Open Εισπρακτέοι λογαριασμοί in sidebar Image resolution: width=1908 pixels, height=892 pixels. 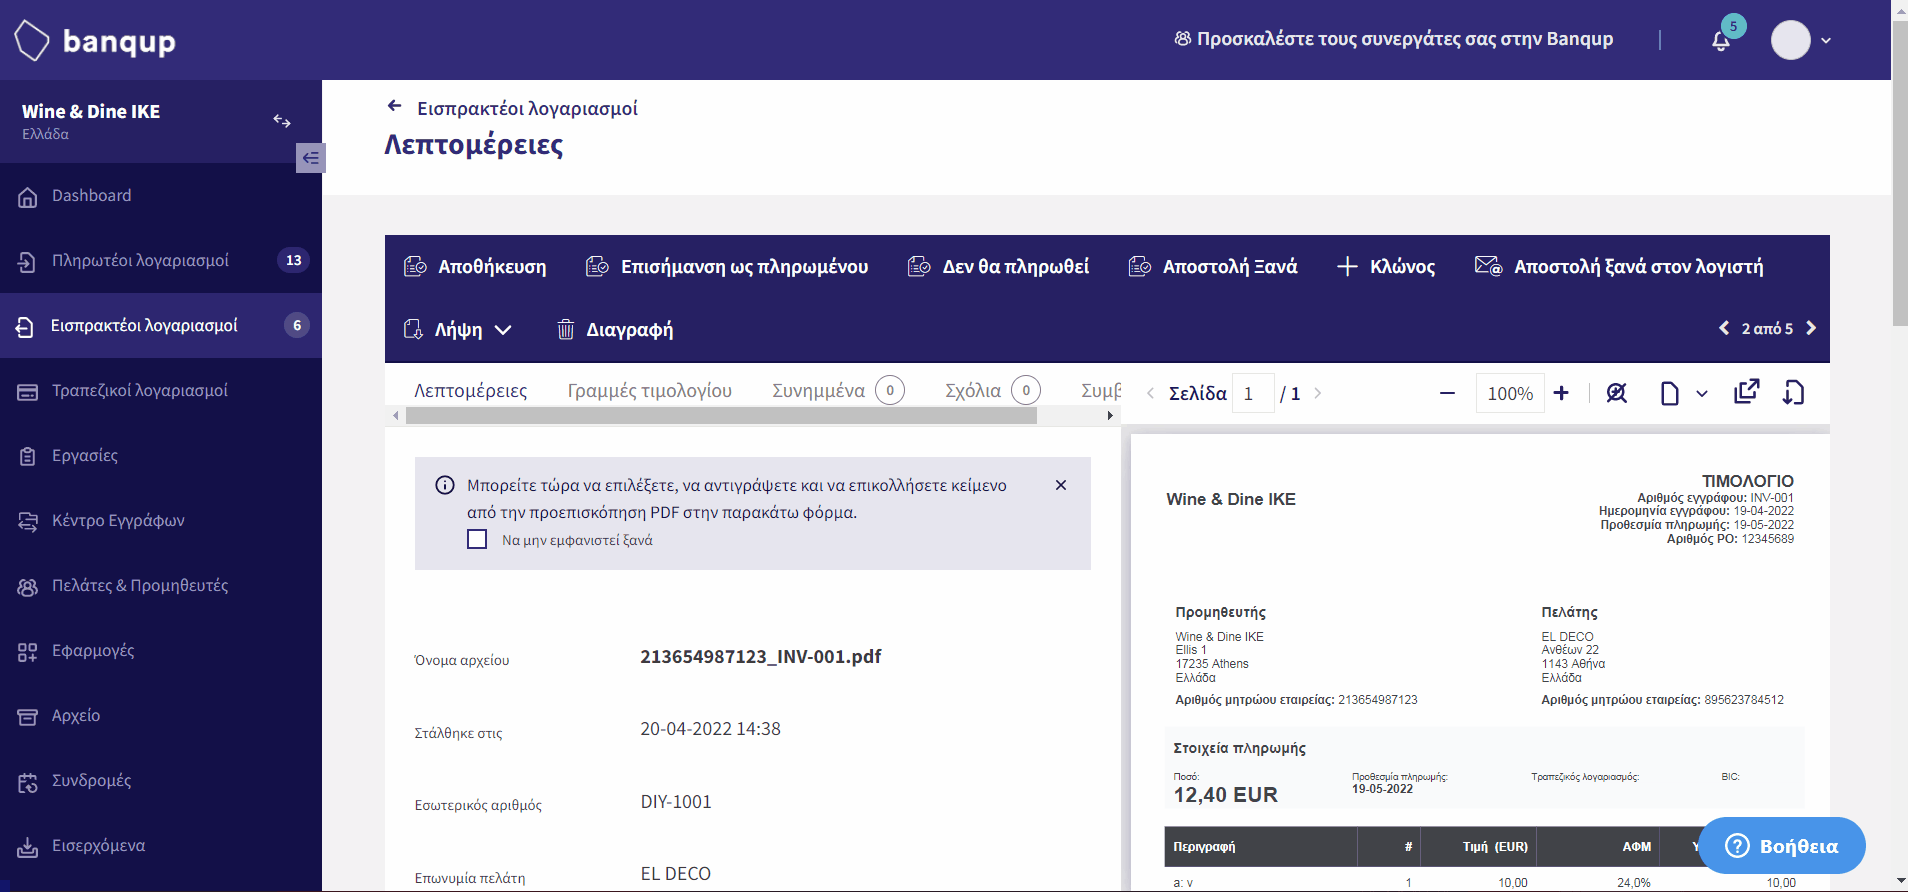pyautogui.click(x=161, y=326)
